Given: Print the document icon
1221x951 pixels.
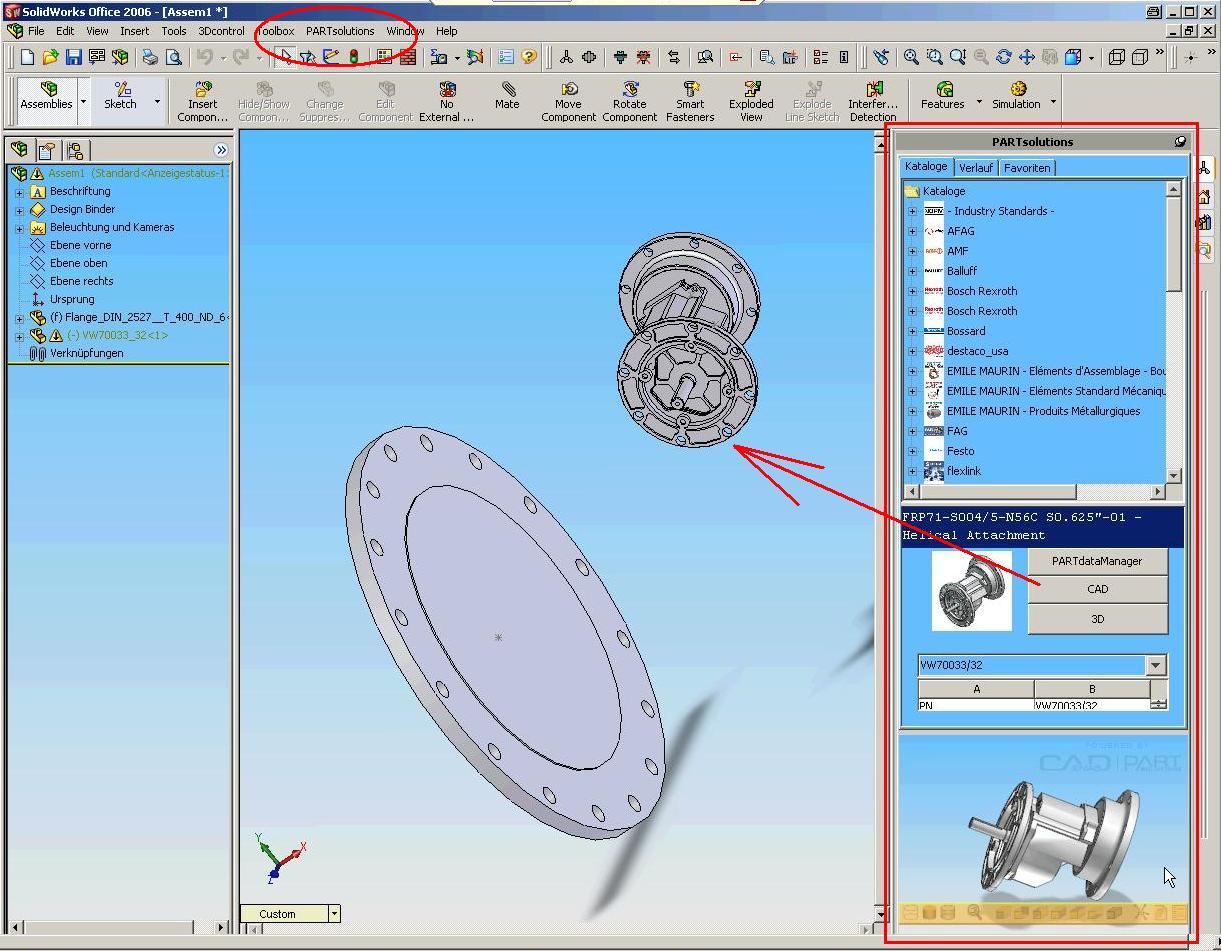Looking at the screenshot, I should click(x=149, y=58).
